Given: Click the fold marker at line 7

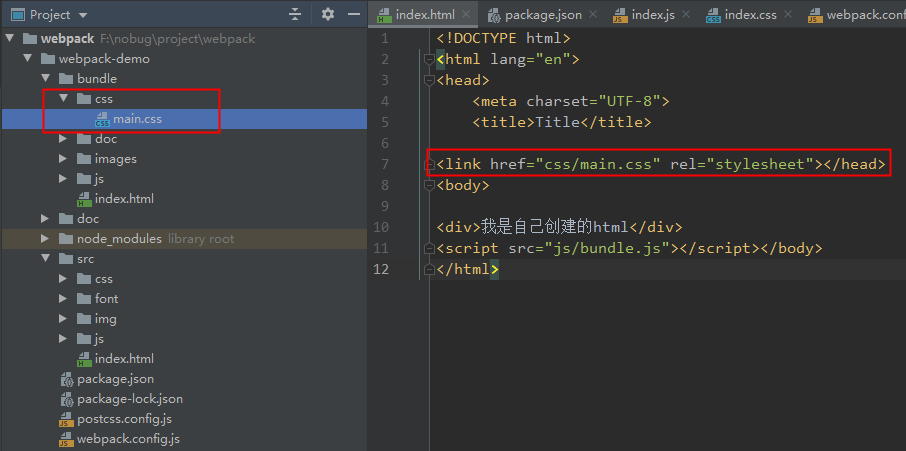Looking at the screenshot, I should pos(429,165).
